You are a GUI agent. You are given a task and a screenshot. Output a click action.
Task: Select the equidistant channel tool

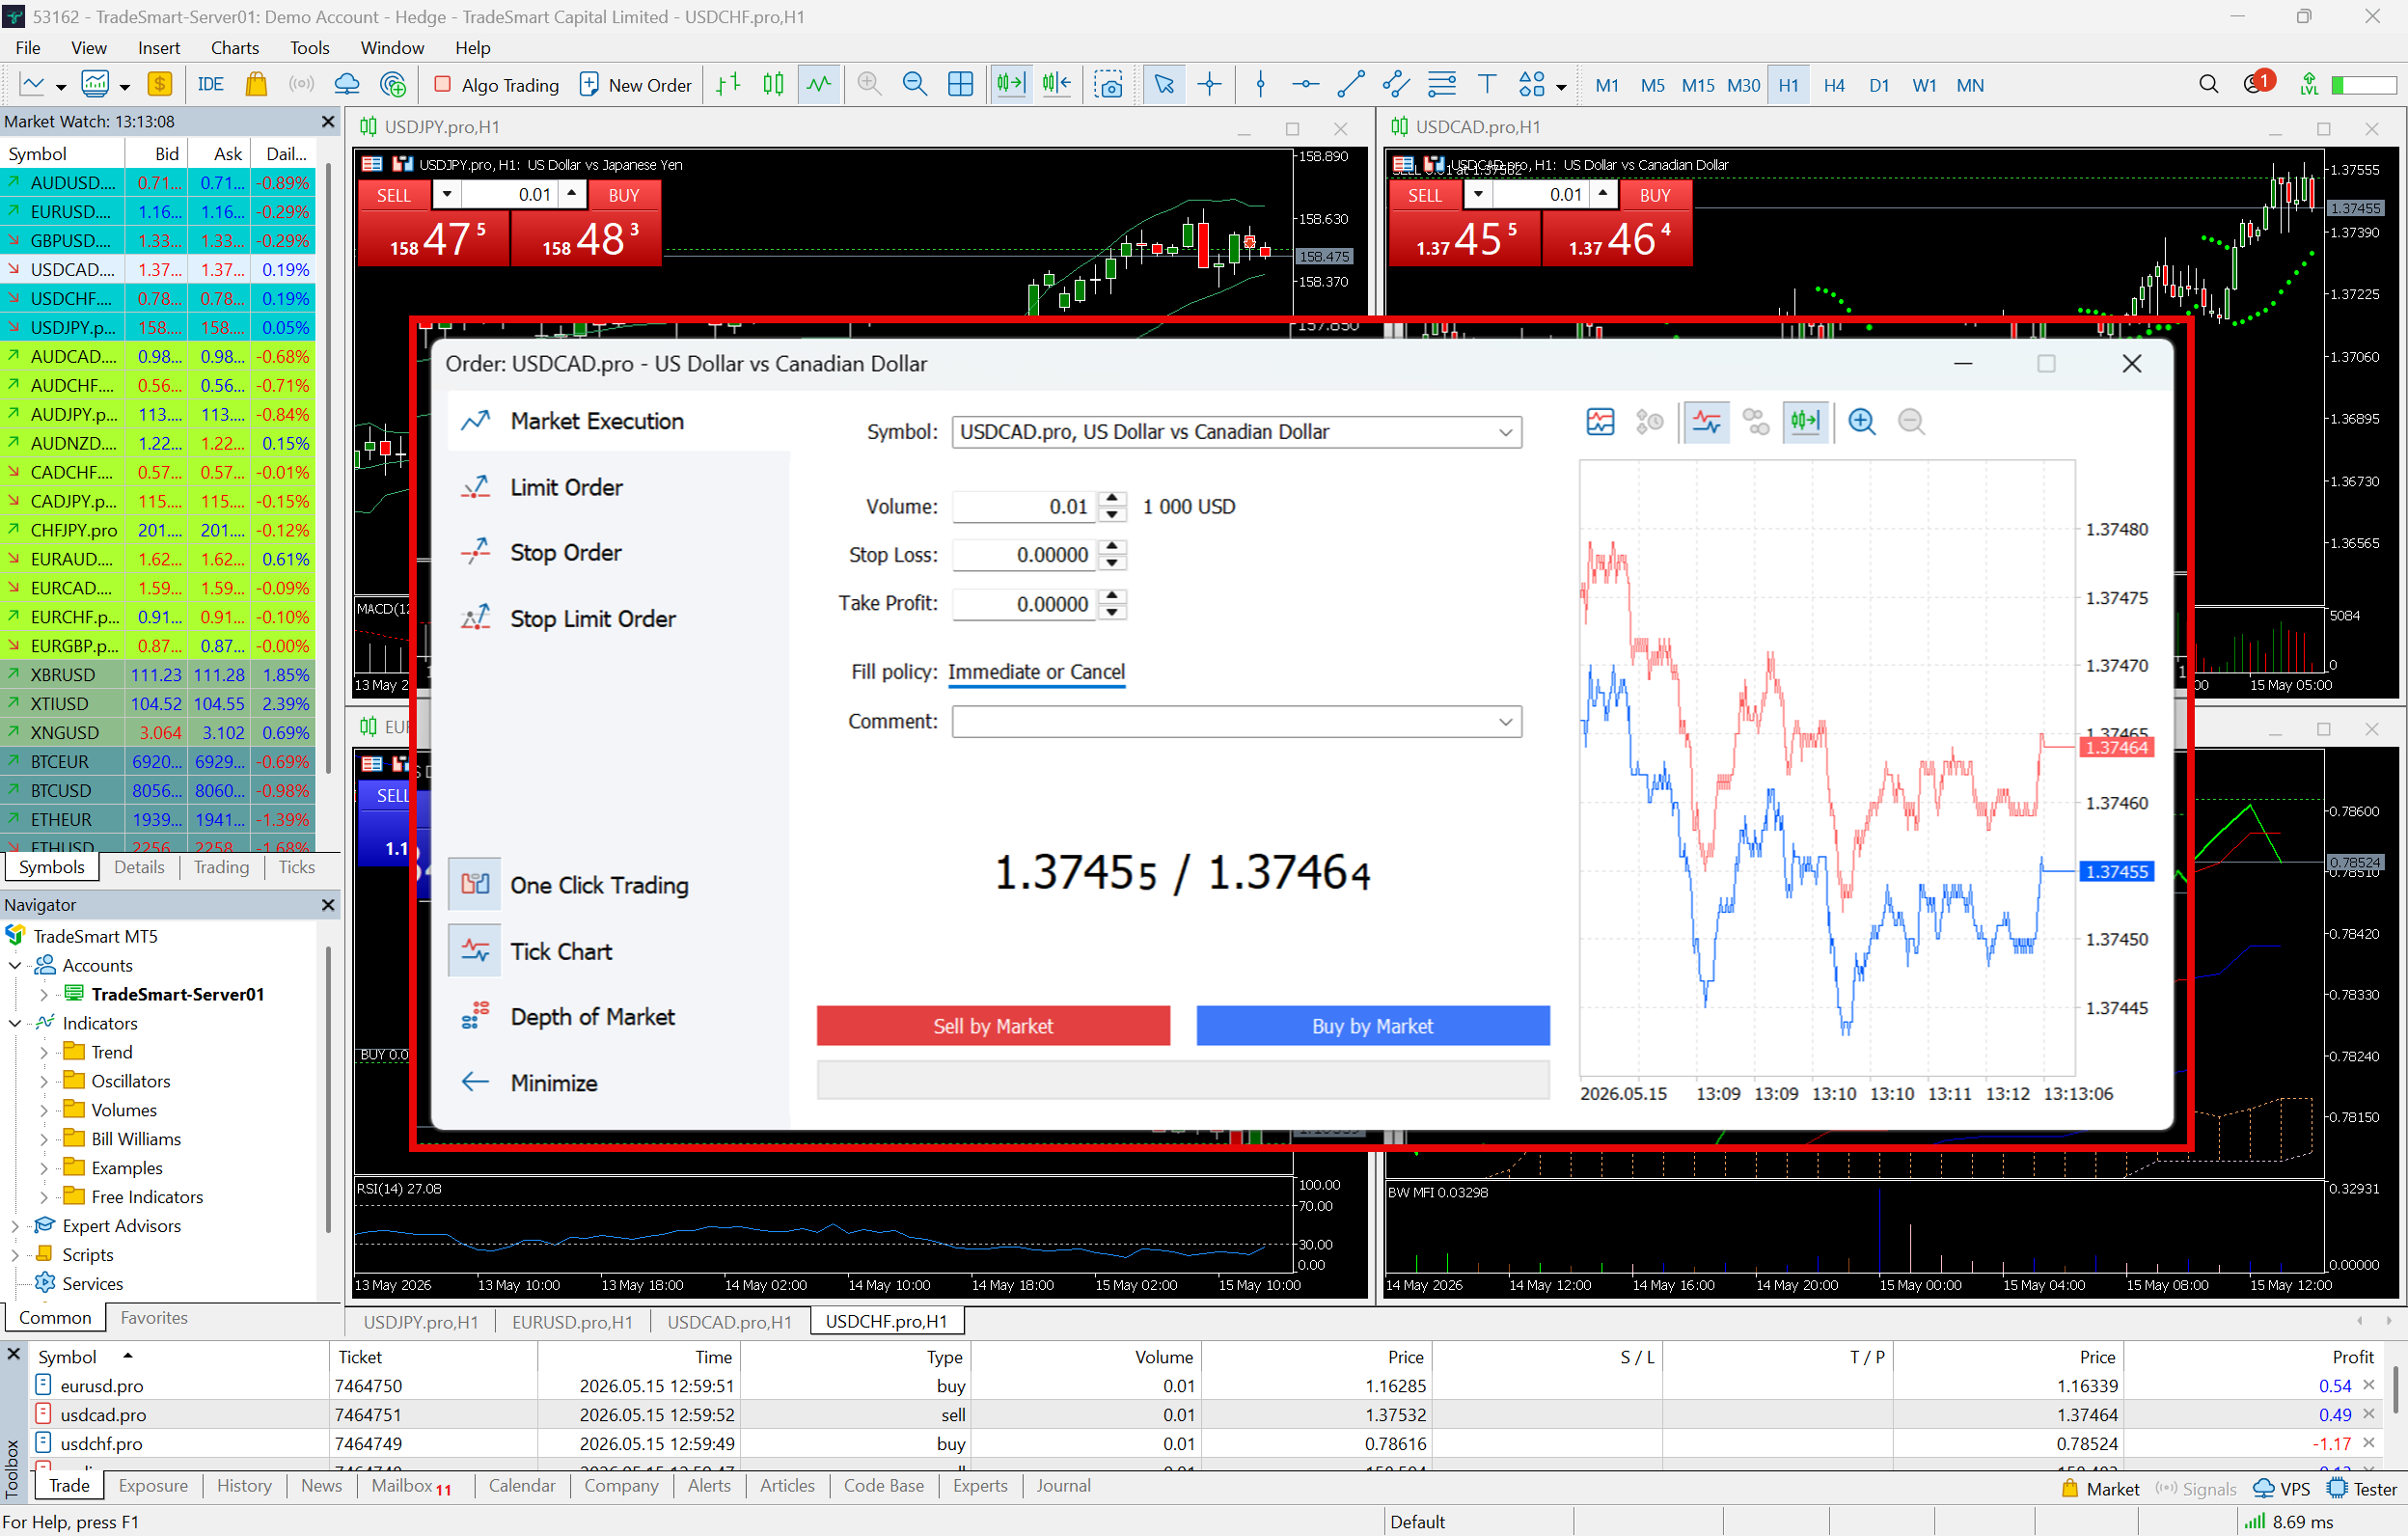[x=1396, y=85]
